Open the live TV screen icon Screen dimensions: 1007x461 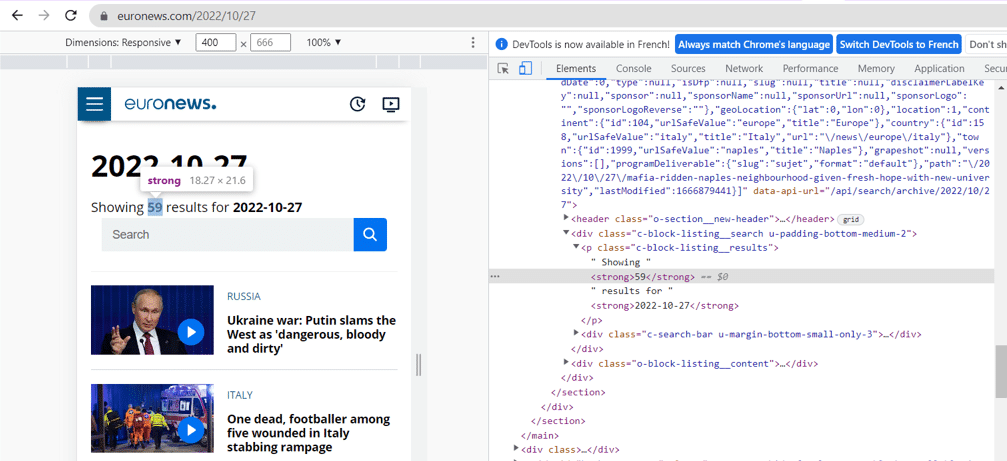pos(391,104)
